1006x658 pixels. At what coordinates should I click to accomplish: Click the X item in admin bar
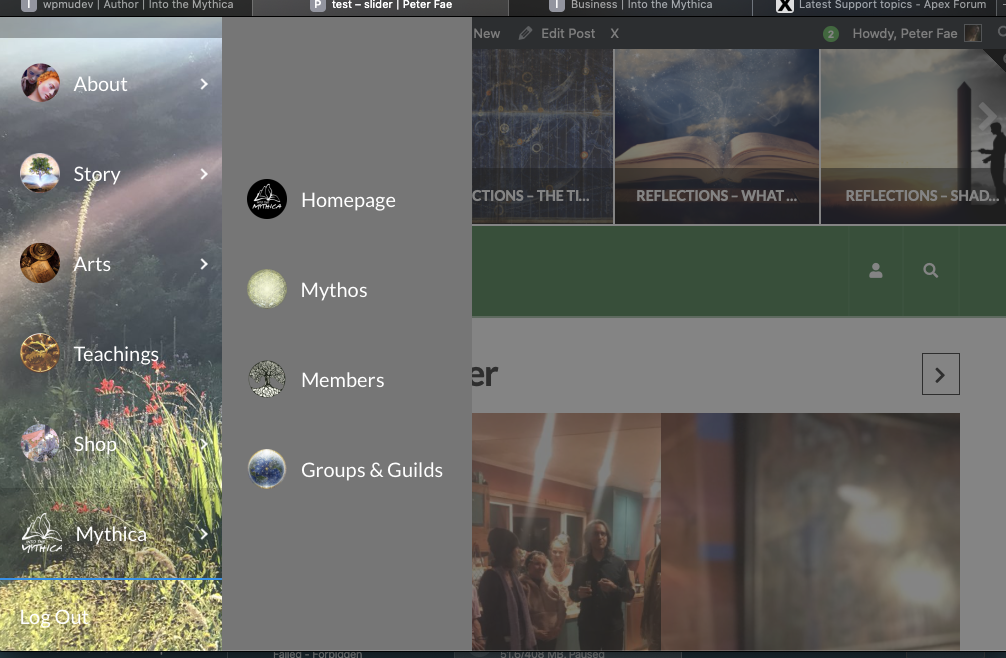pyautogui.click(x=615, y=33)
